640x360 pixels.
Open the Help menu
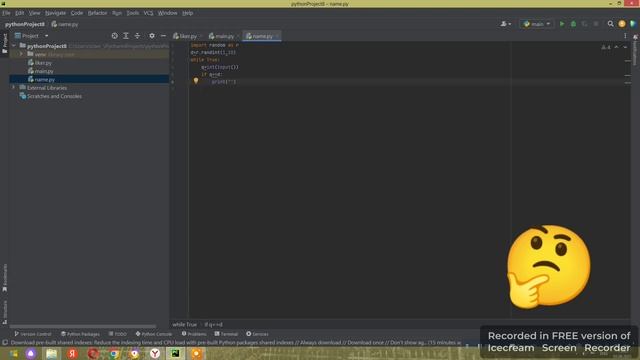pyautogui.click(x=187, y=13)
